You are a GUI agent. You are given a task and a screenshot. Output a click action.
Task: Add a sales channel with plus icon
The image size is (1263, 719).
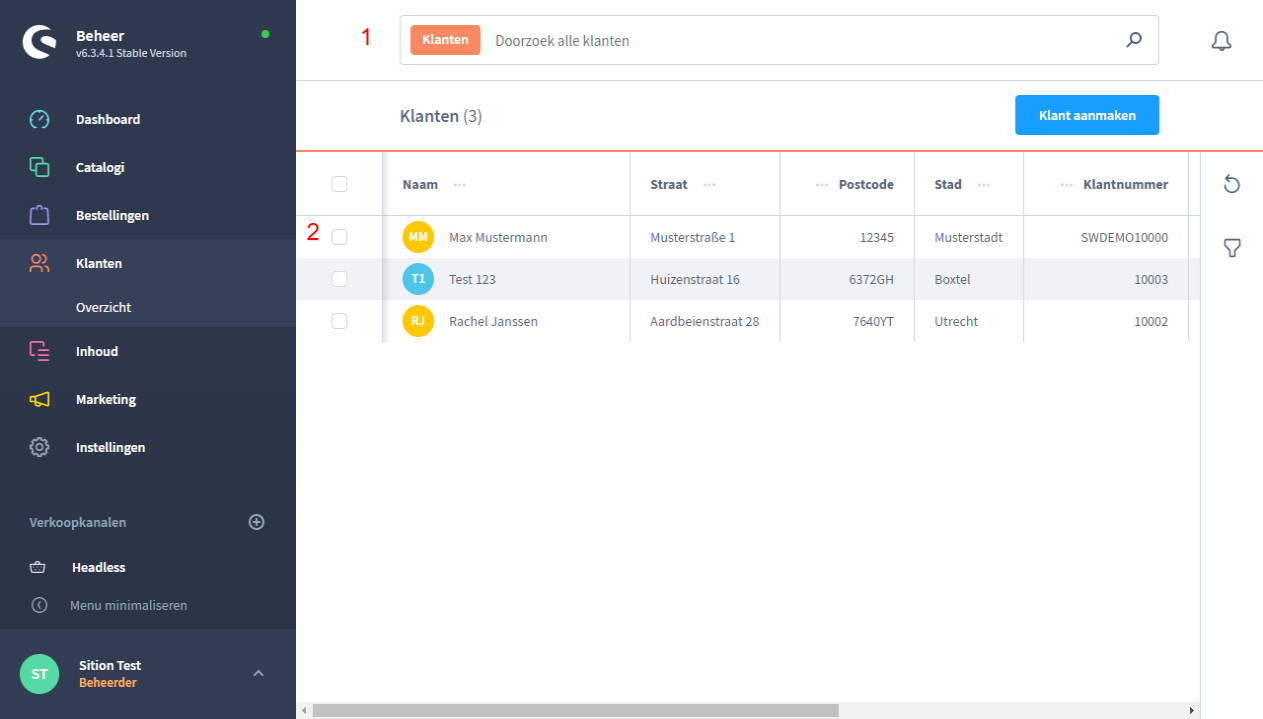point(257,522)
